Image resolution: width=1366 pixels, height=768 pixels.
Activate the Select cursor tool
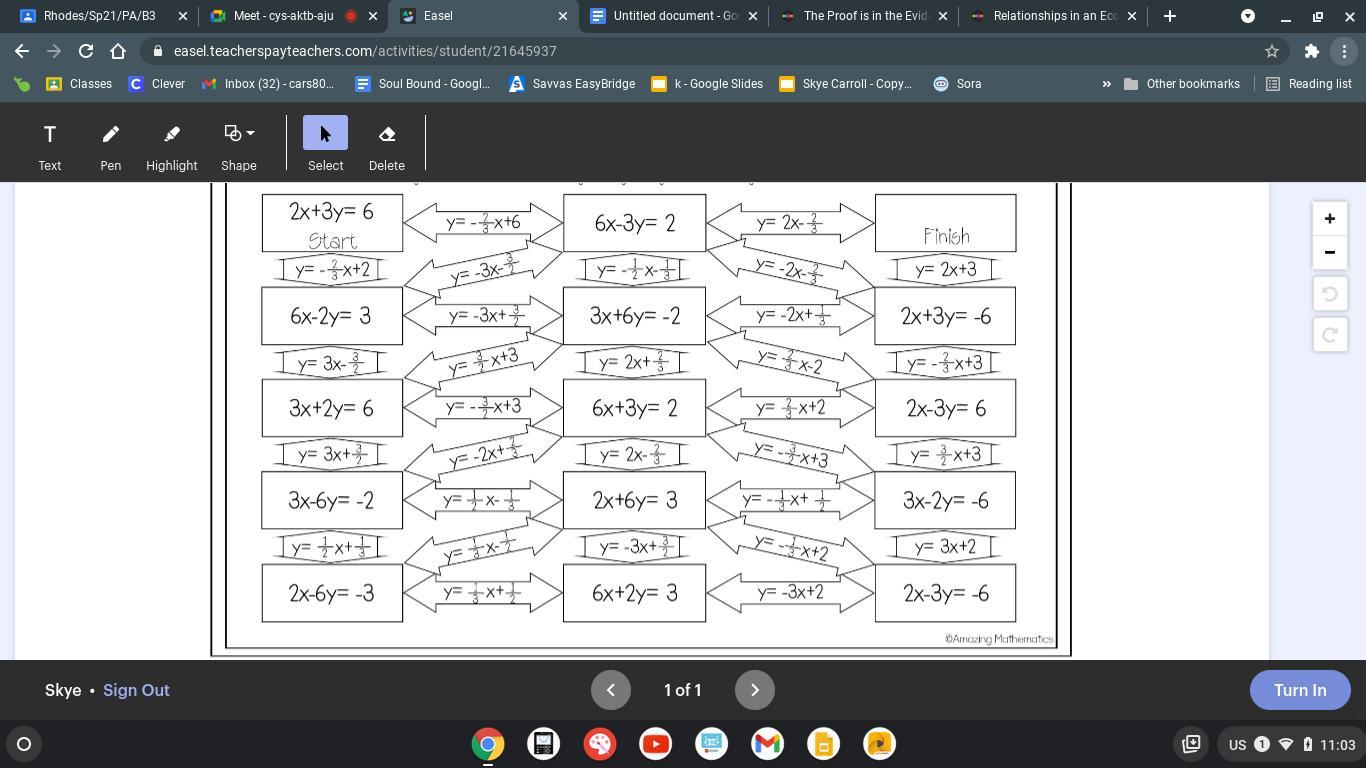point(325,145)
